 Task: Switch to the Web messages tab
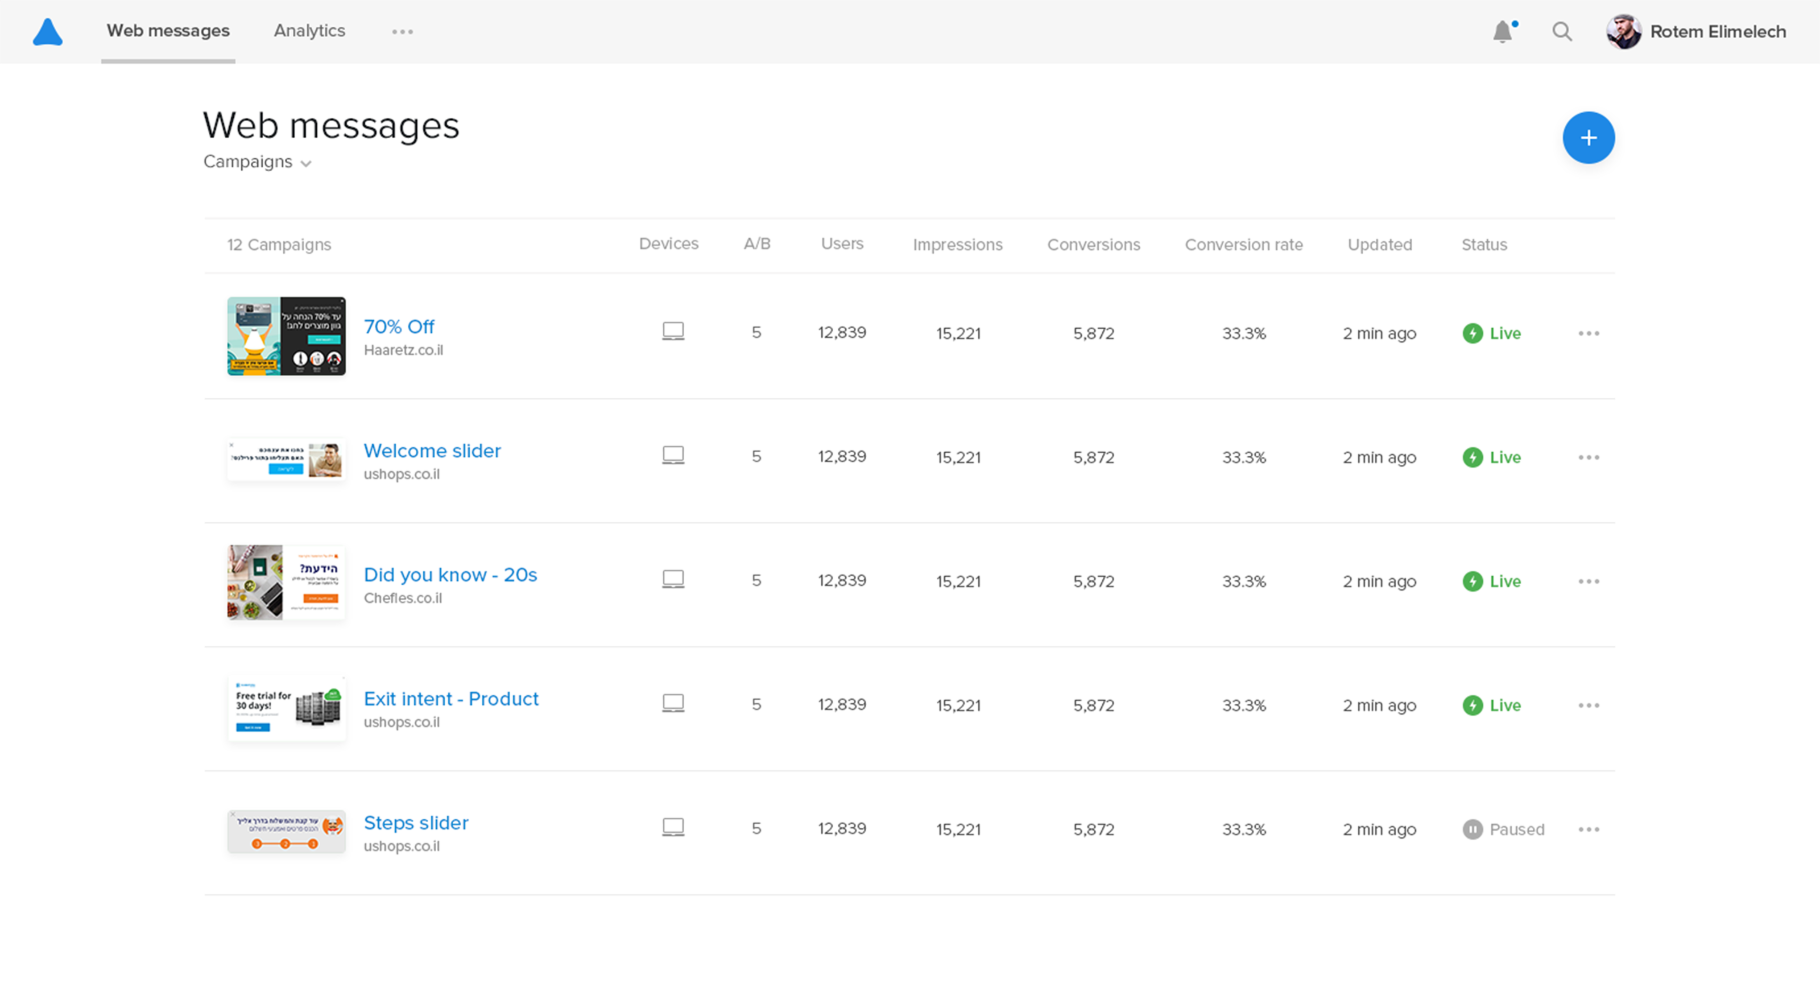(168, 31)
